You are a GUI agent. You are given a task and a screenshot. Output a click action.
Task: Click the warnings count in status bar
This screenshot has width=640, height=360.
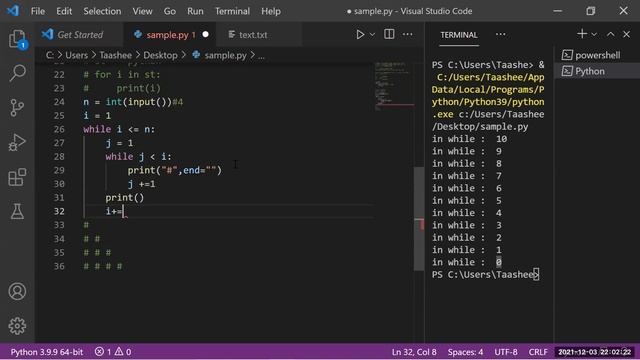(123, 352)
